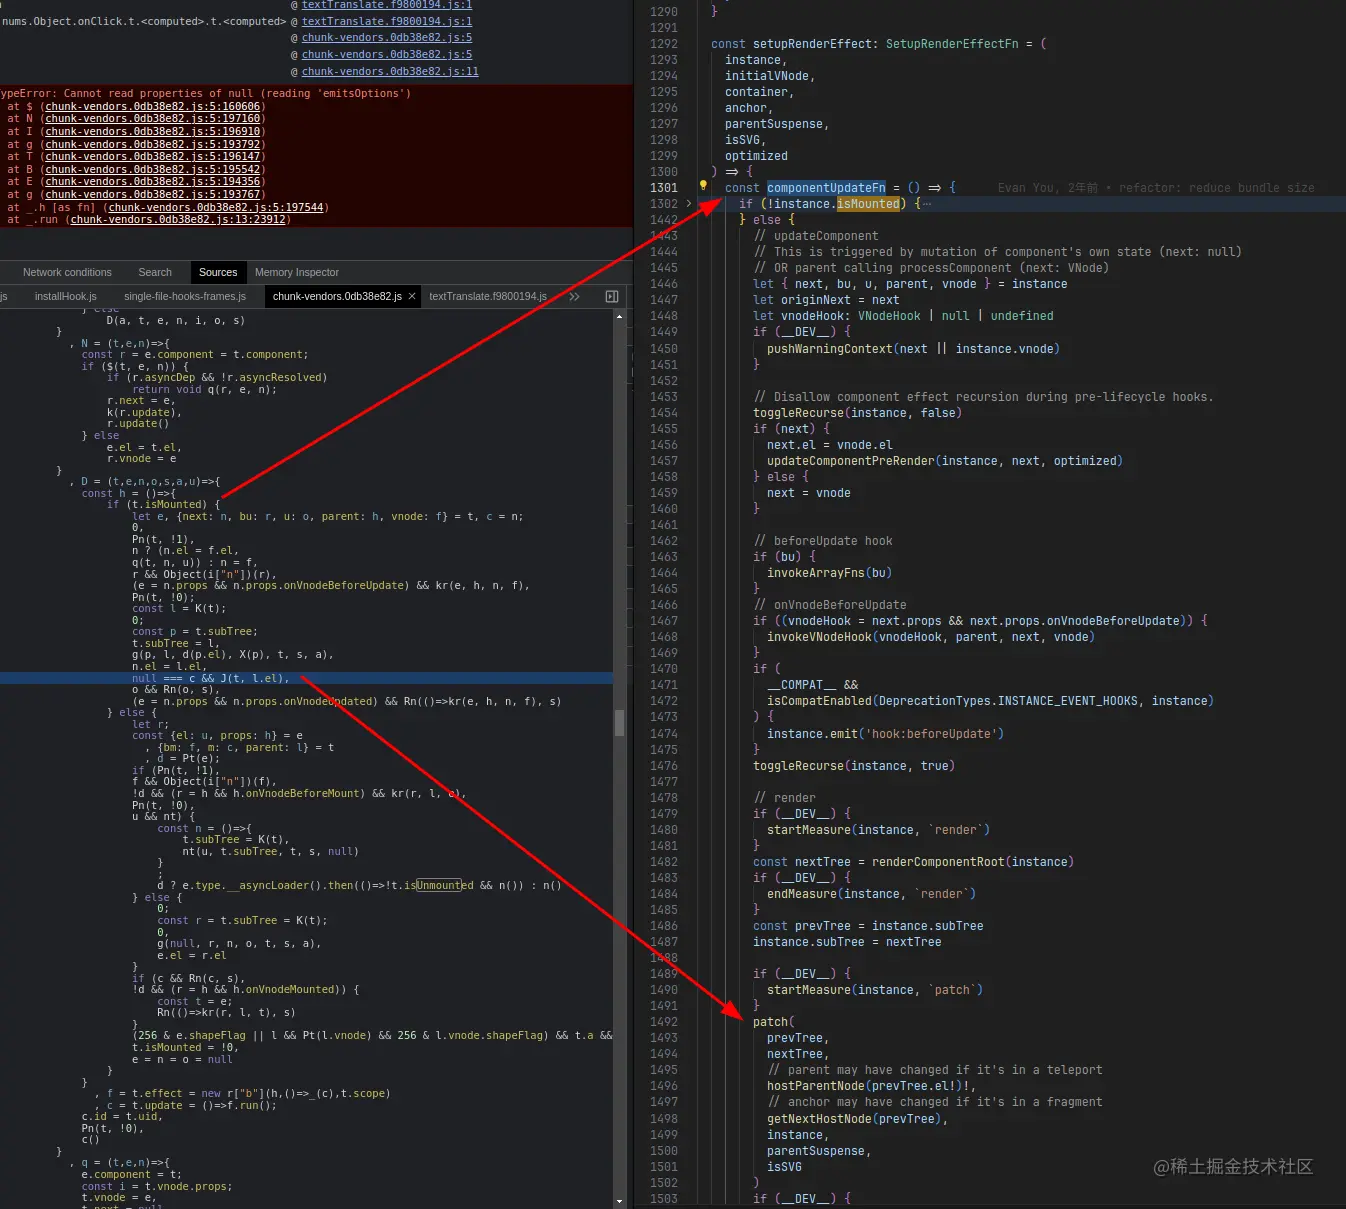
Task: Click 'renderComponentRoot(instance)' at line 1482
Action: (973, 862)
